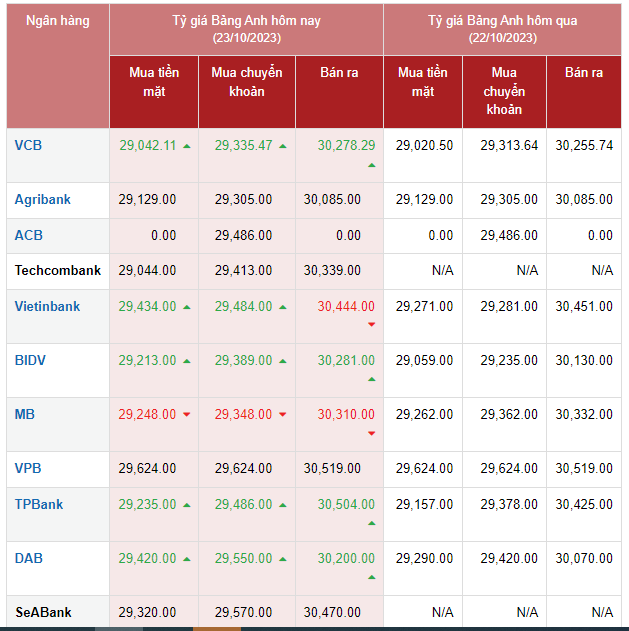Screen dimensions: 629x631
Task: Click the "Ngân hàng" column header
Action: point(57,21)
